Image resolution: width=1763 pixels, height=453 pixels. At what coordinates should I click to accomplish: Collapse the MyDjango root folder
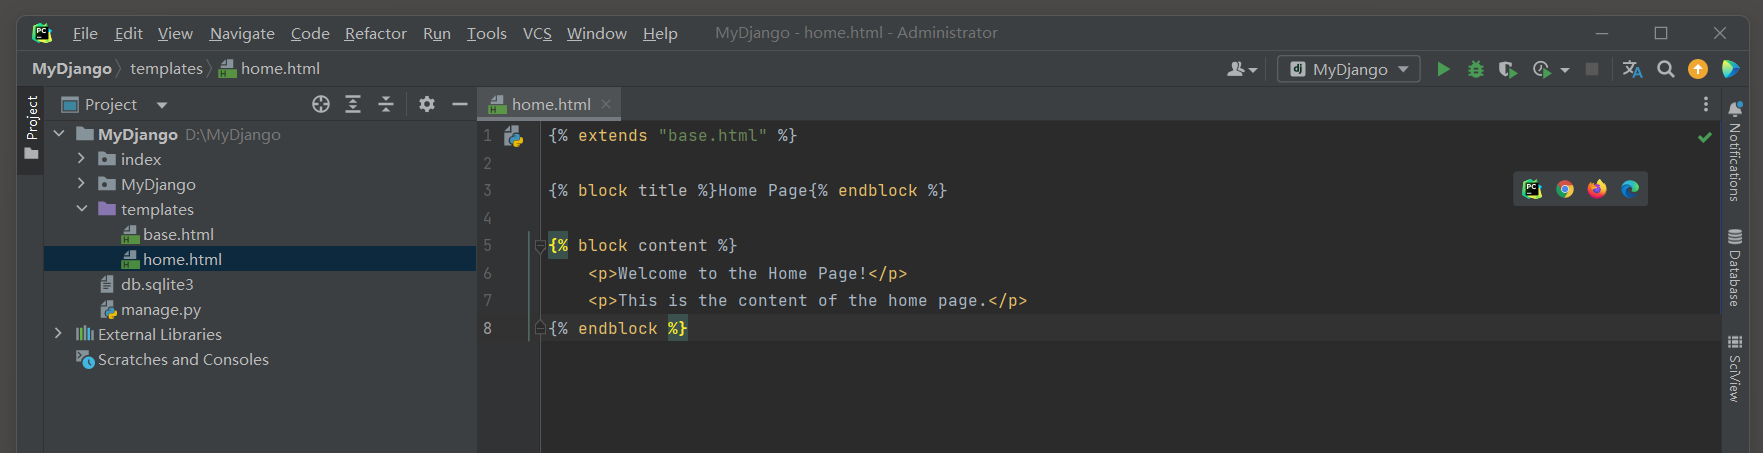click(59, 134)
